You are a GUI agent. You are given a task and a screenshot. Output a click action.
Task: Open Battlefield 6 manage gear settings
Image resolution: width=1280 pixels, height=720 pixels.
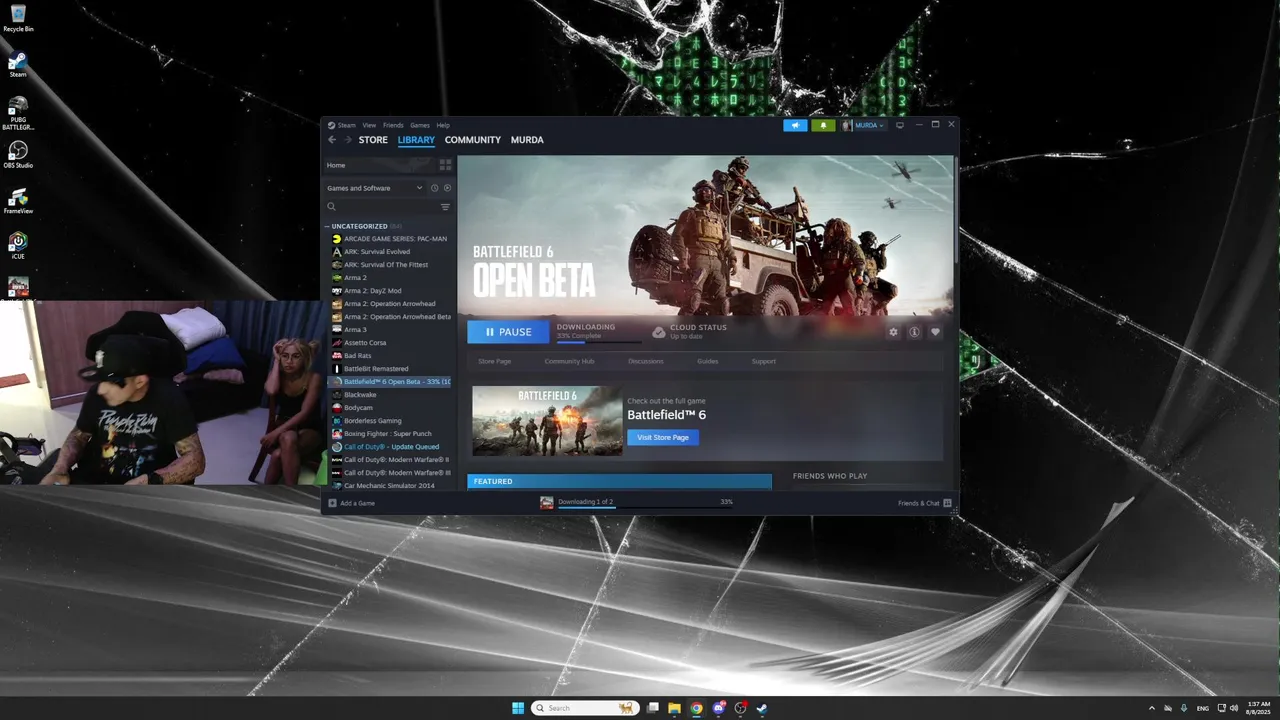(893, 332)
